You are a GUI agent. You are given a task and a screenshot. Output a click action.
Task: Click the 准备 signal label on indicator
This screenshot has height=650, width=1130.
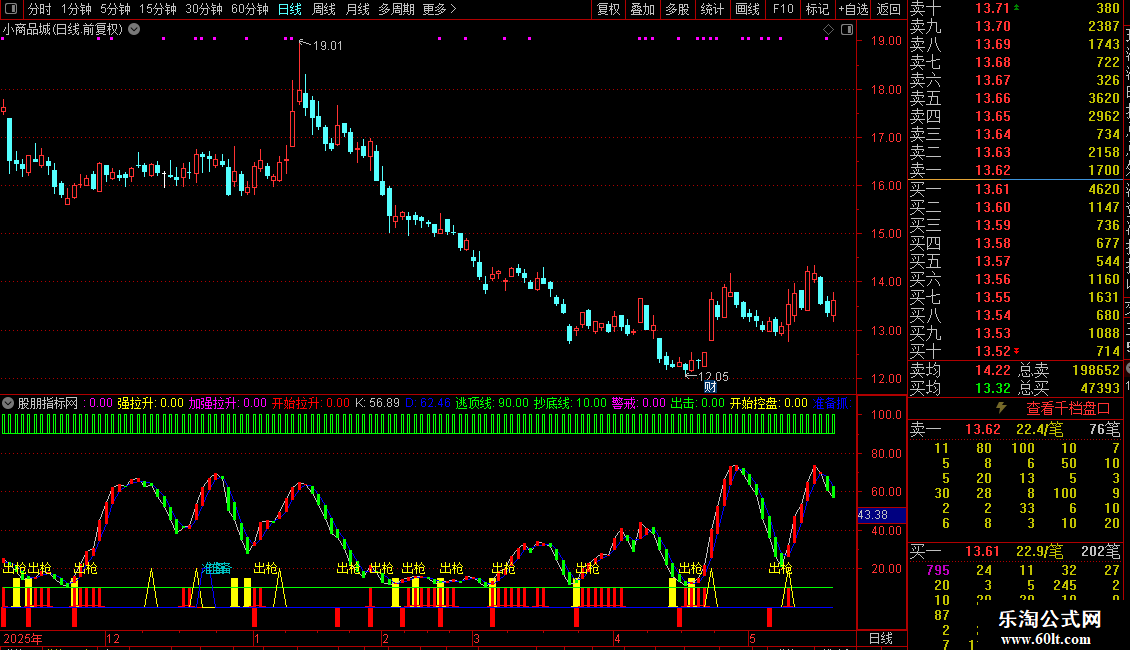[215, 569]
